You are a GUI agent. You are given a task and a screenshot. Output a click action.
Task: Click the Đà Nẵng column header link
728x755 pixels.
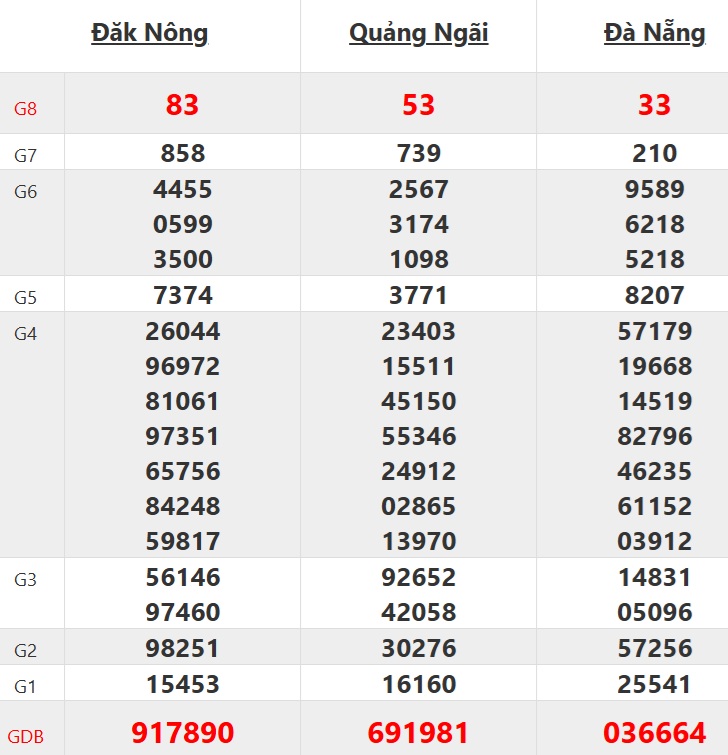pyautogui.click(x=654, y=33)
